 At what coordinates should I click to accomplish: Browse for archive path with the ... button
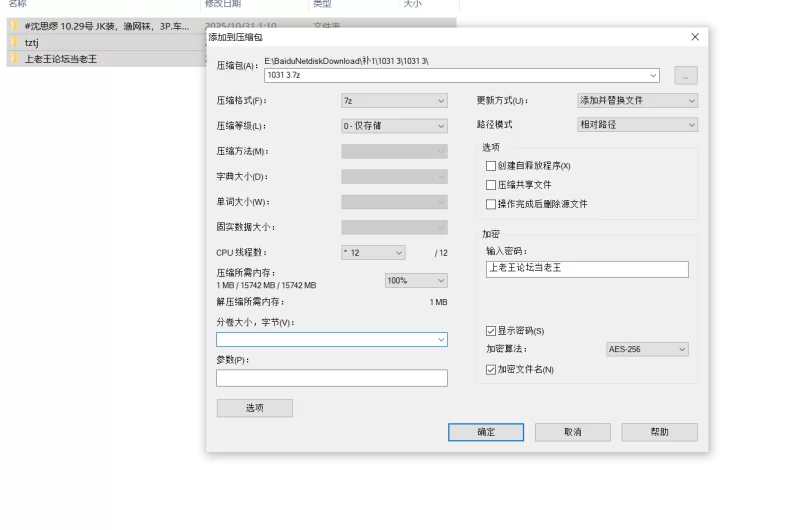click(x=686, y=75)
